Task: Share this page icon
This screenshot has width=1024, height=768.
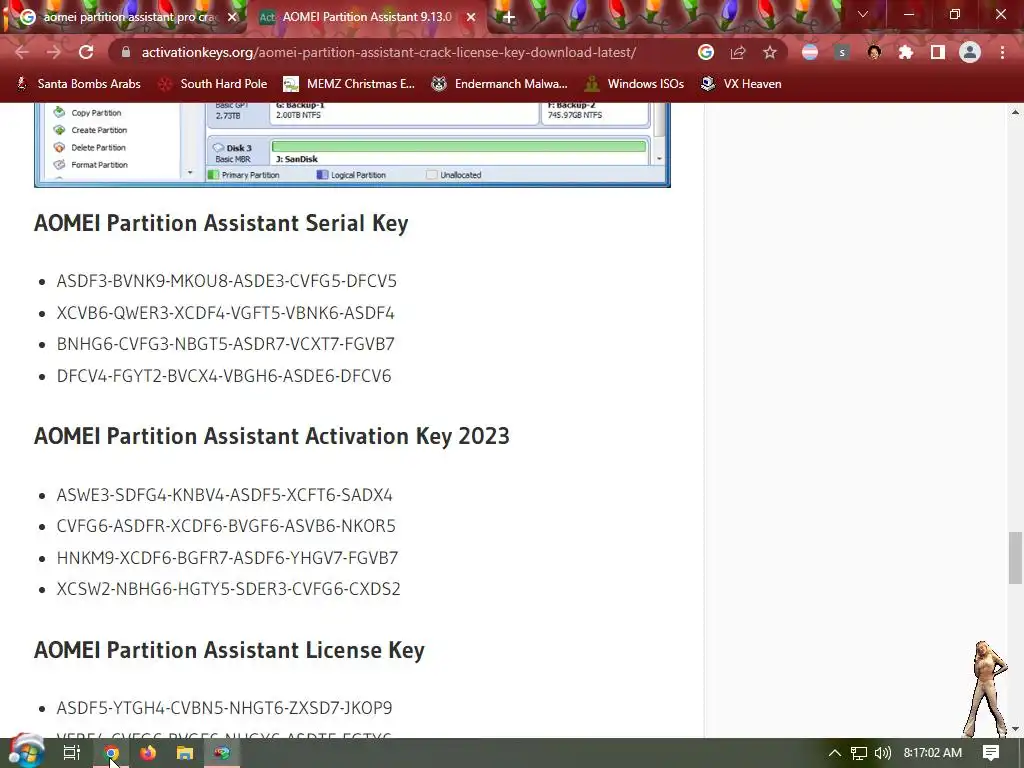Action: coord(738,52)
